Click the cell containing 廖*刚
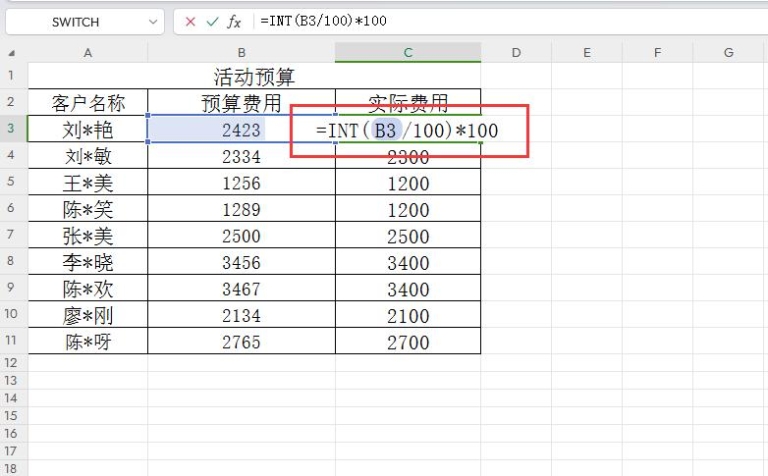The image size is (768, 476). (x=88, y=315)
